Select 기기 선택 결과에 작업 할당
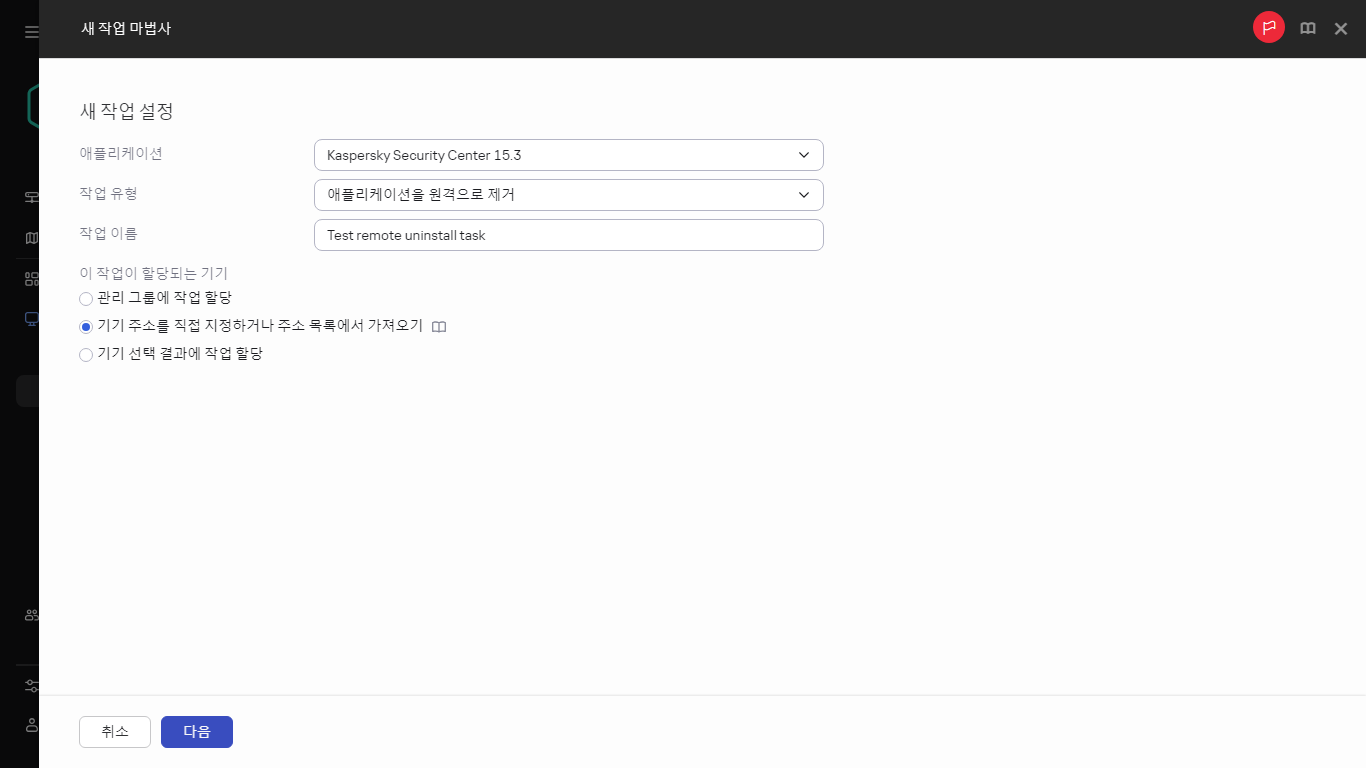The height and width of the screenshot is (768, 1366). [86, 354]
